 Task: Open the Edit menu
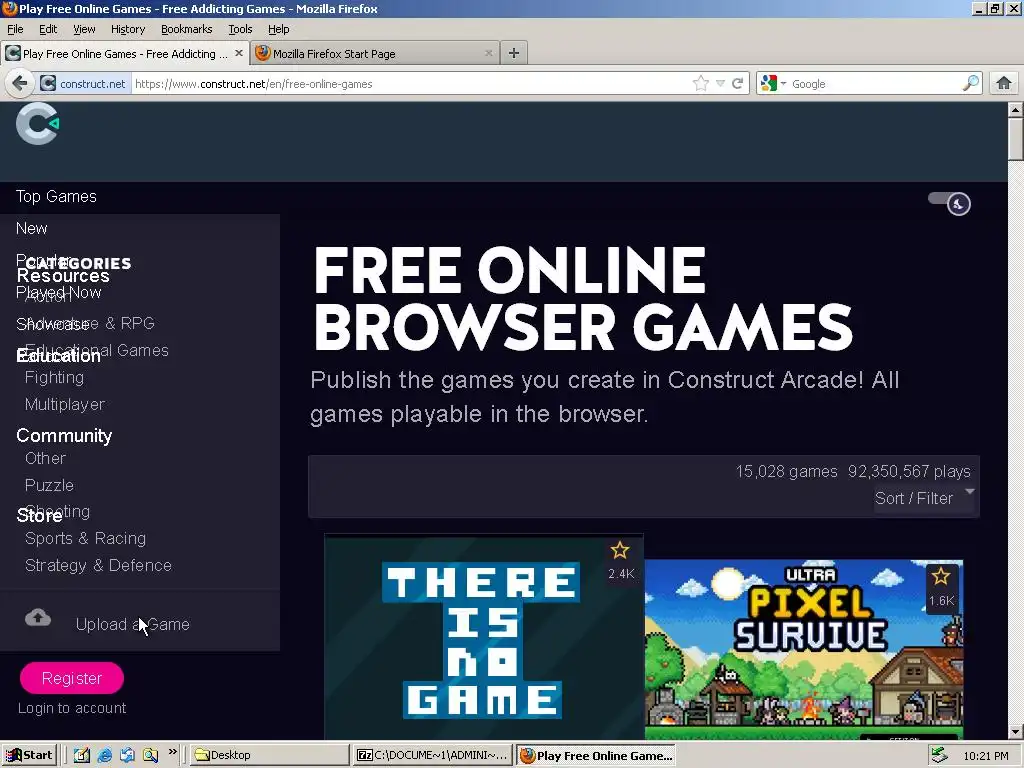coord(48,29)
